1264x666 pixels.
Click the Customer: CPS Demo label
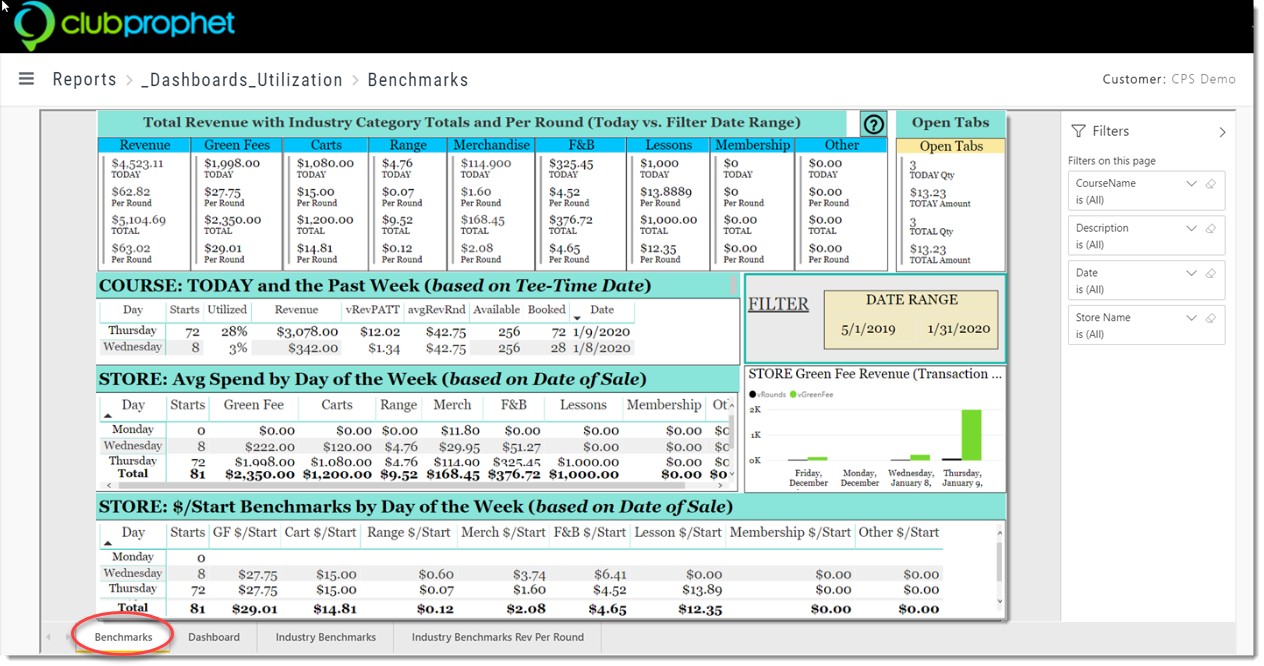pyautogui.click(x=1169, y=79)
